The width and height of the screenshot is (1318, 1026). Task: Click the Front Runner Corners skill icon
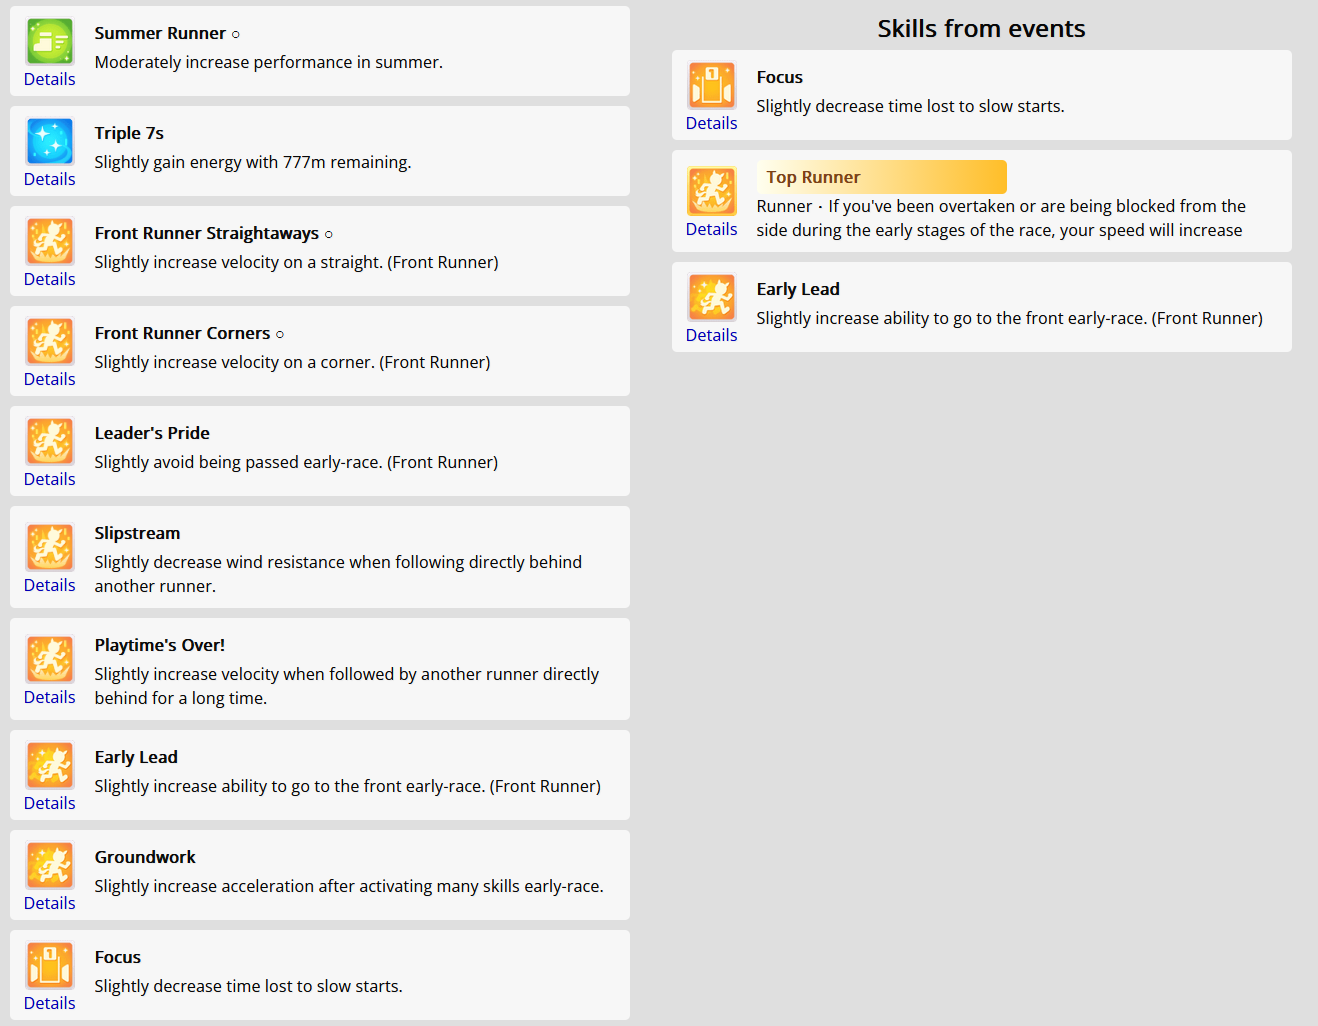[50, 342]
